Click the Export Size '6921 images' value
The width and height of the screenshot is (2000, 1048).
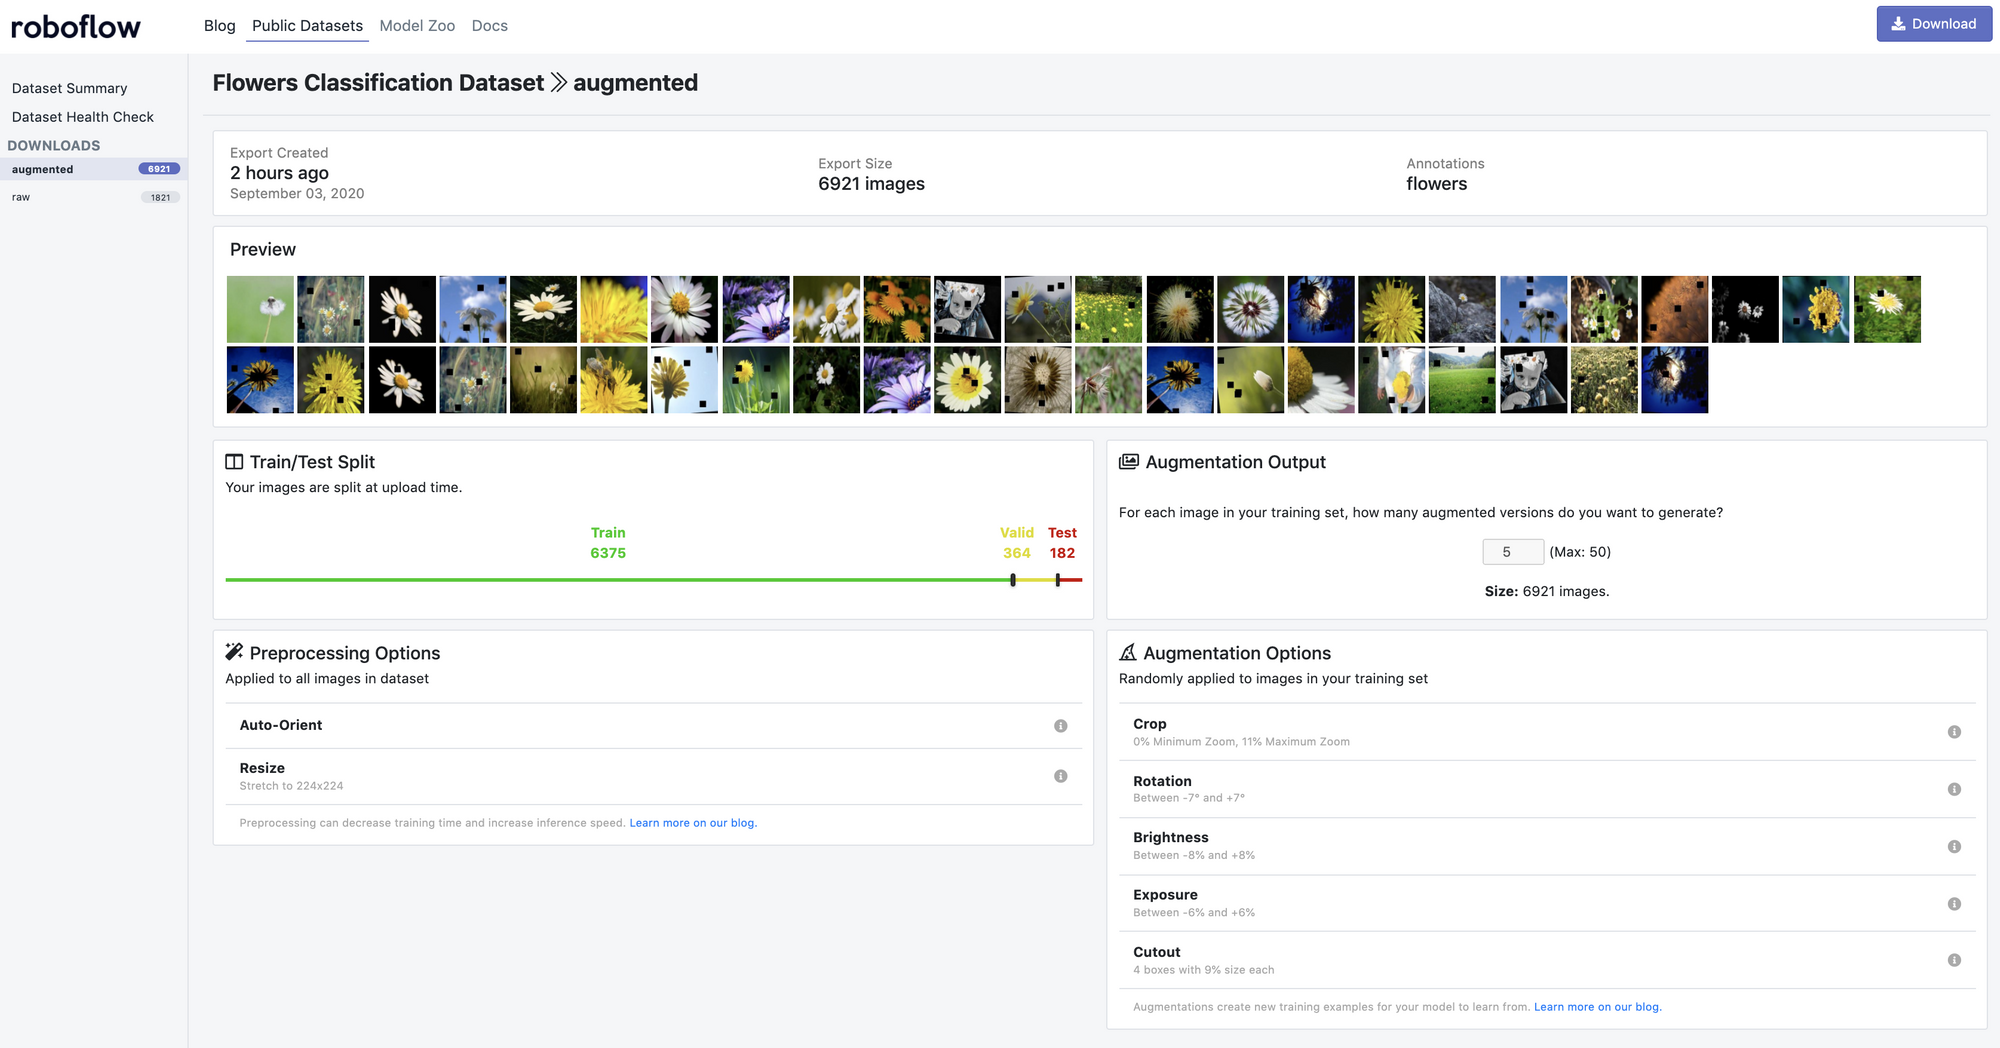pyautogui.click(x=871, y=184)
